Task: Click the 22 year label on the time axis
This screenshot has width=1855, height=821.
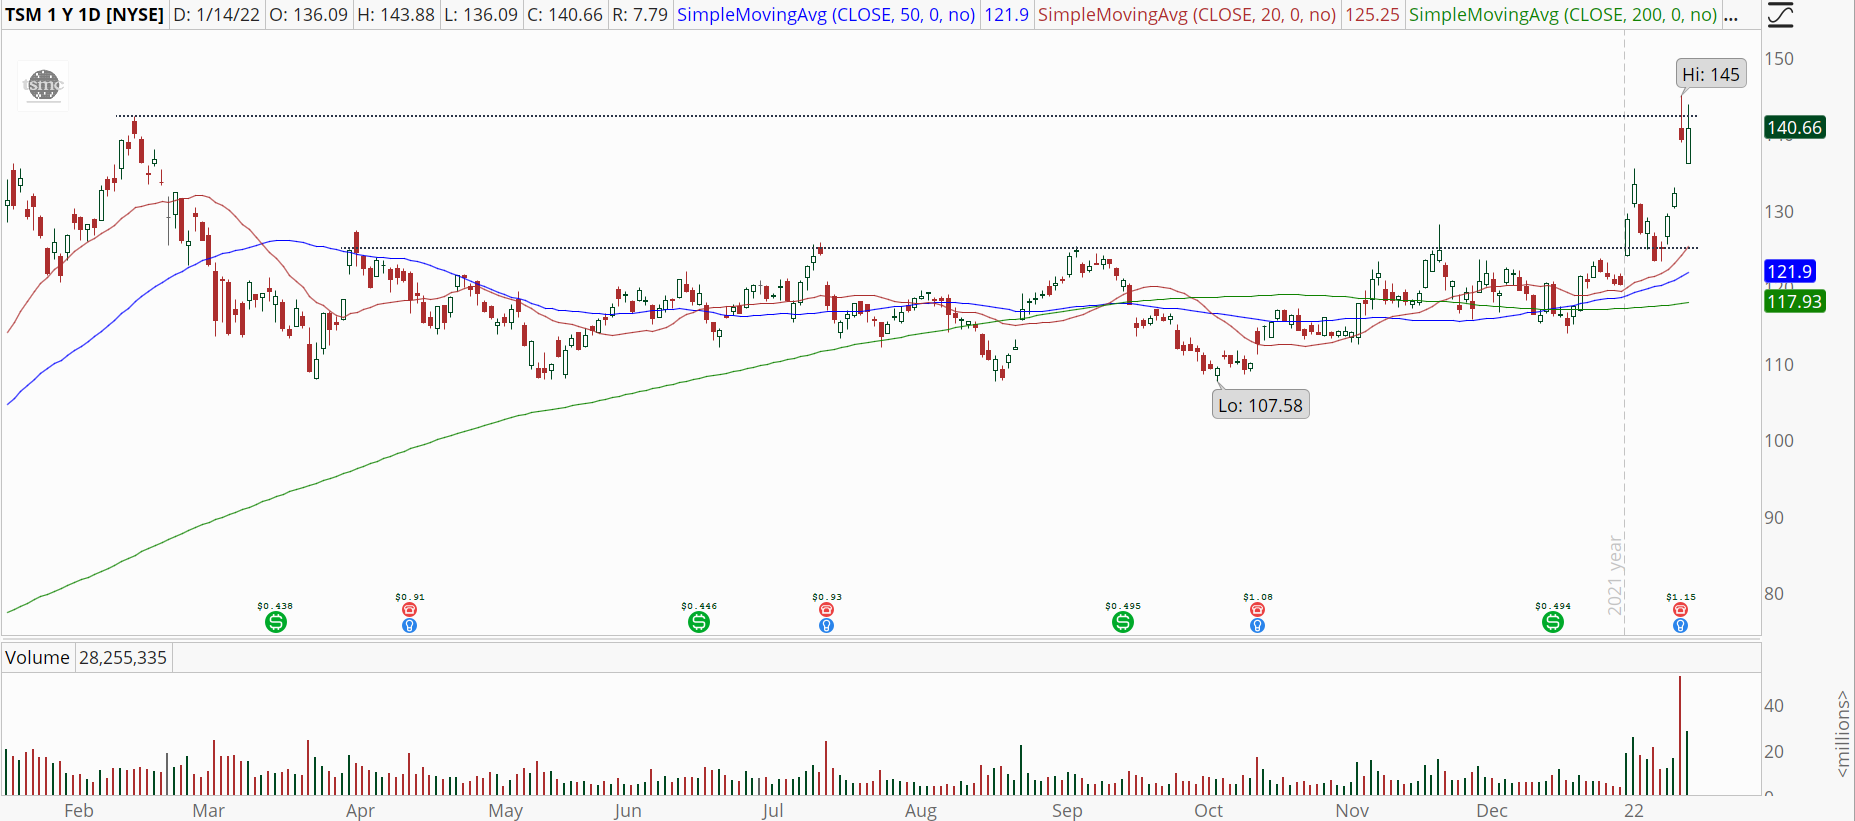Action: [x=1634, y=810]
